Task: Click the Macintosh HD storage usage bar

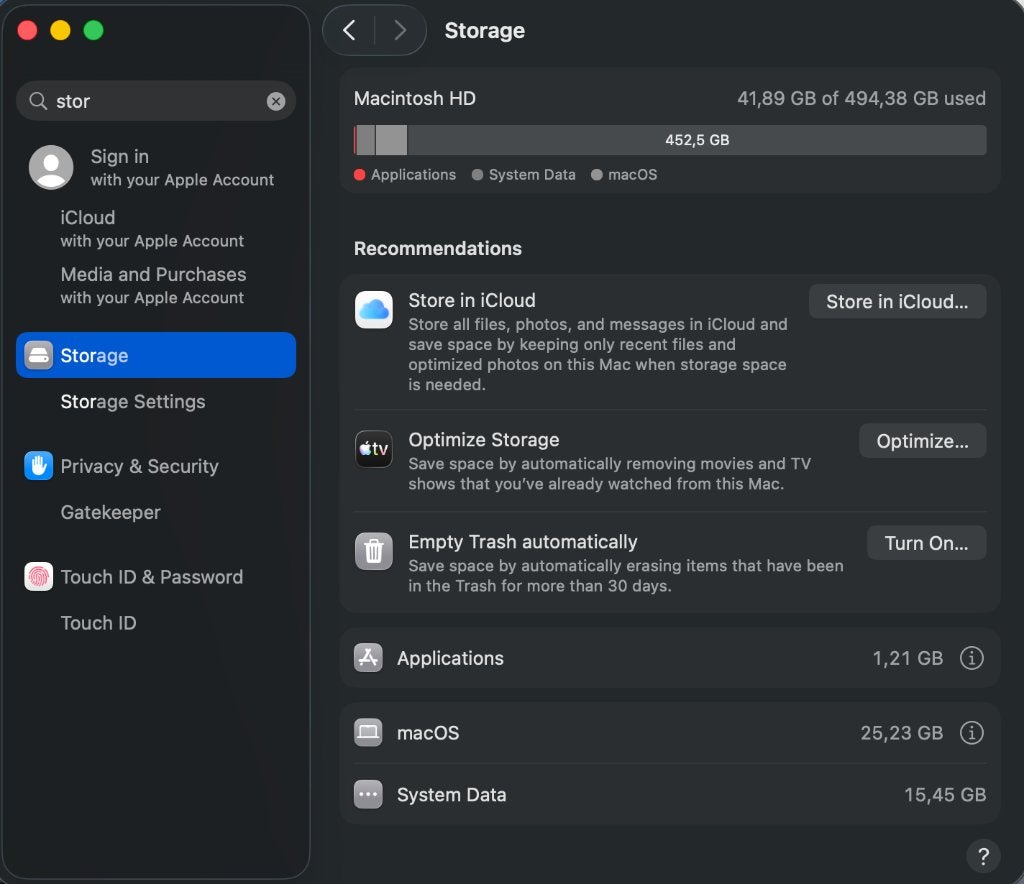Action: click(670, 140)
